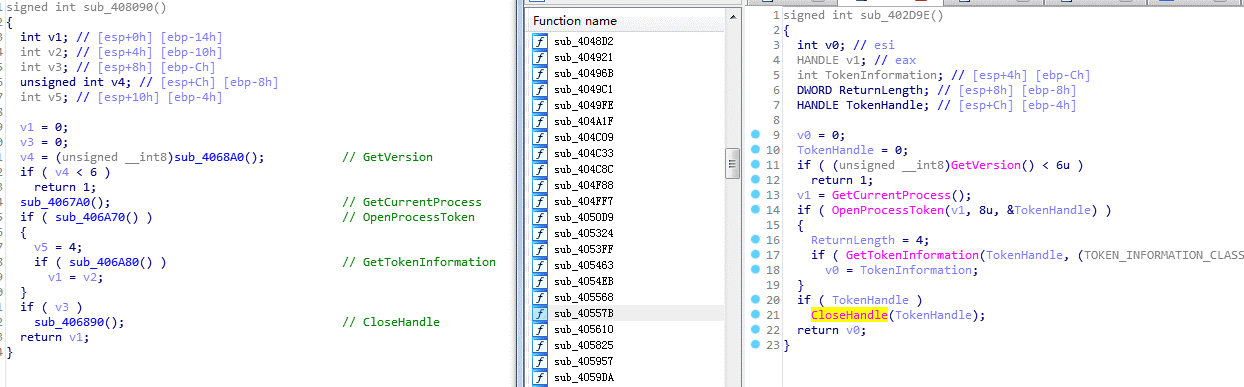Click the // OpenProcessToken comment in left pane
Screen dimensions: 1244x387
408,217
